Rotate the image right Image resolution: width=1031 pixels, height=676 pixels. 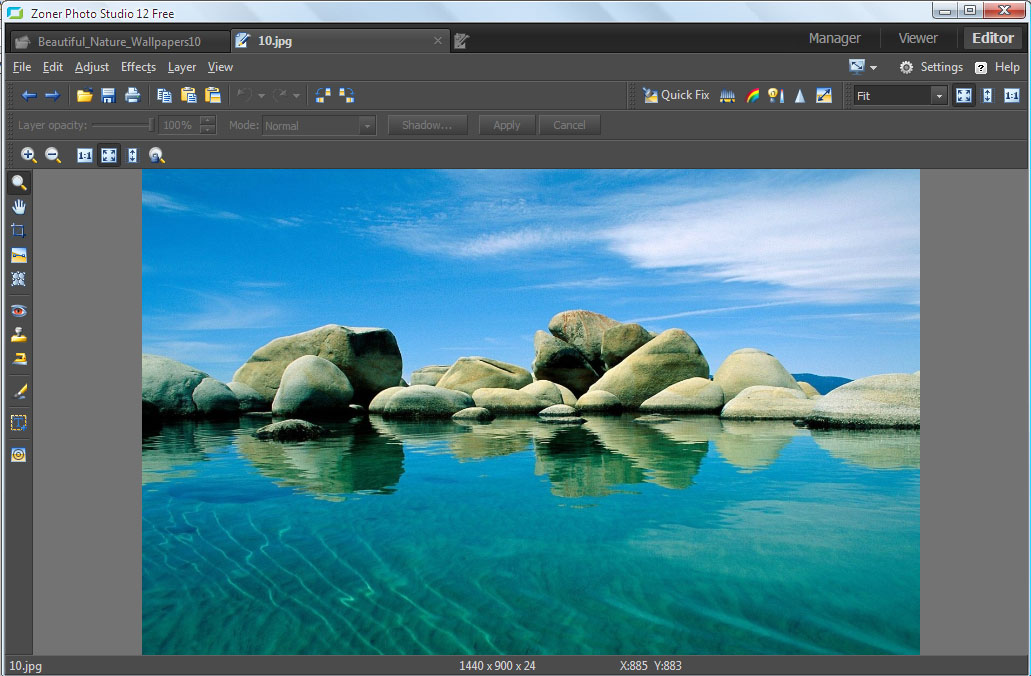[347, 95]
